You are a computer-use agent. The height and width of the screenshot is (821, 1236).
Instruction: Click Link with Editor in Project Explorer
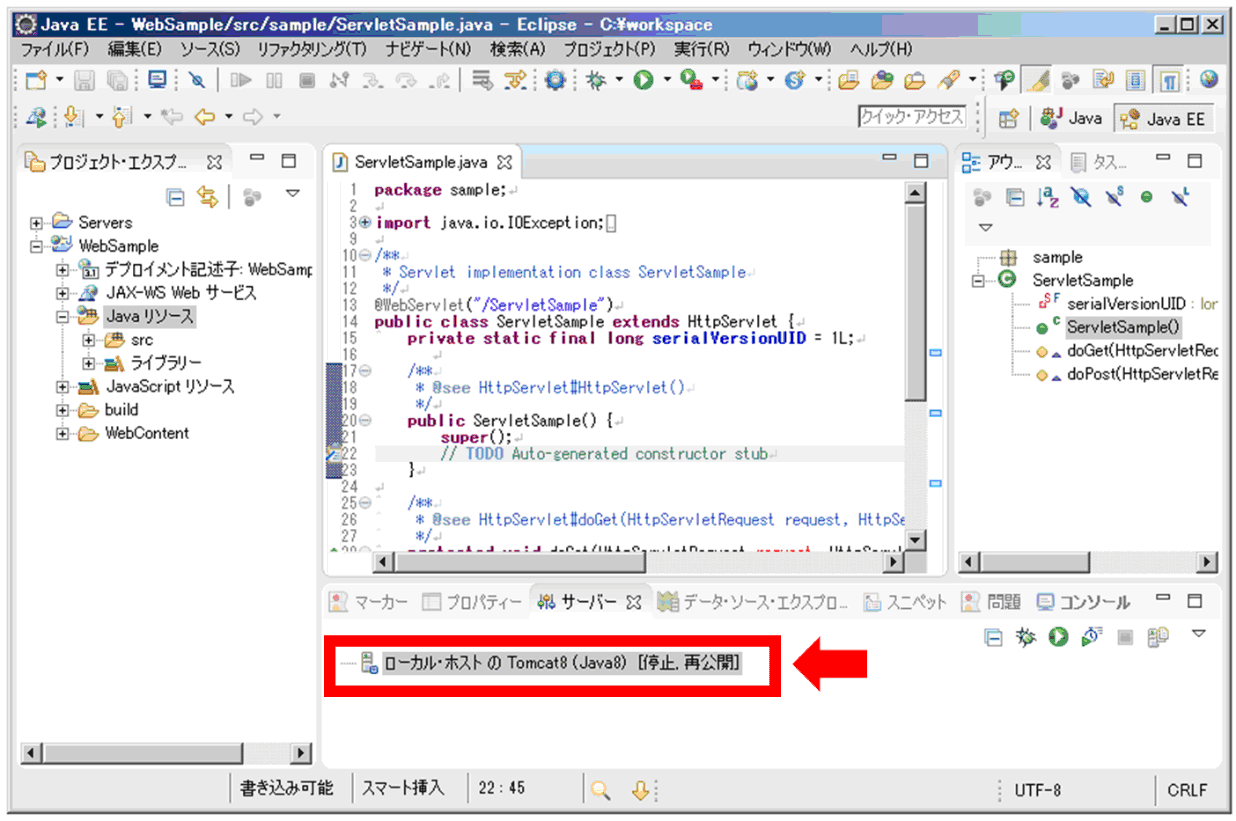pos(207,197)
